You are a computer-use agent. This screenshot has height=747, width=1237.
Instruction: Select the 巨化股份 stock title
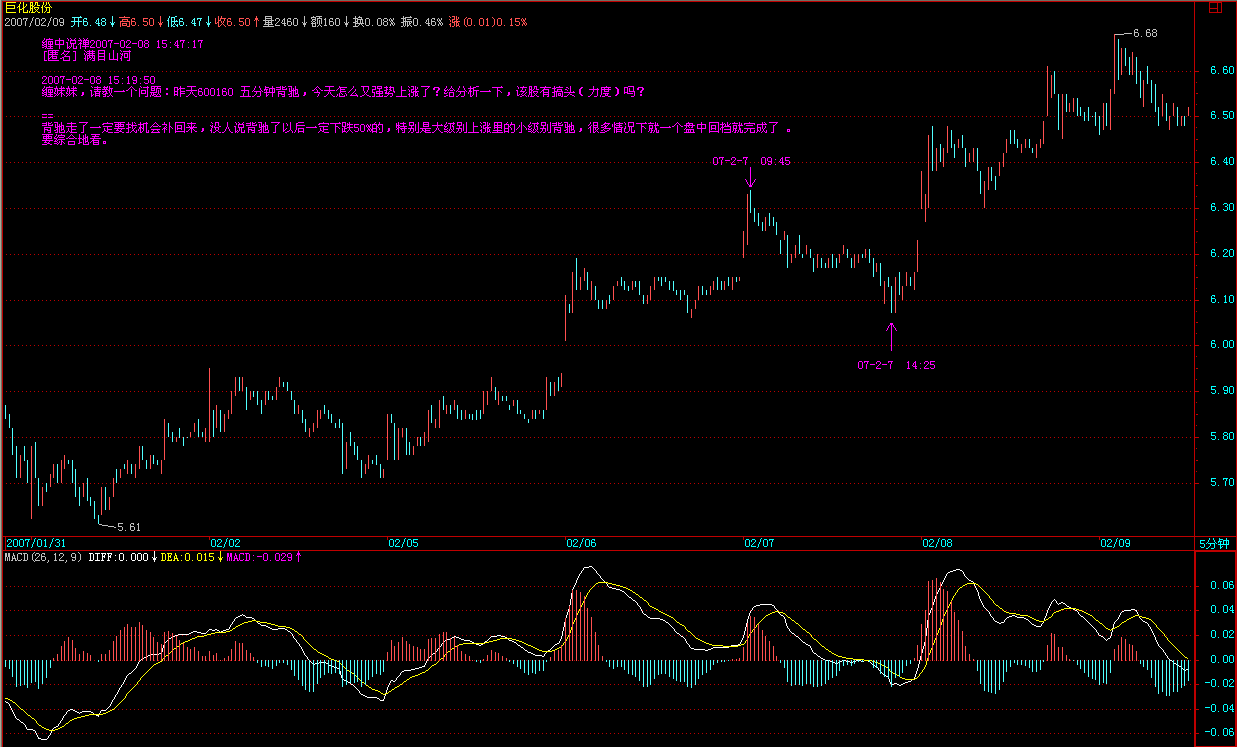[28, 7]
